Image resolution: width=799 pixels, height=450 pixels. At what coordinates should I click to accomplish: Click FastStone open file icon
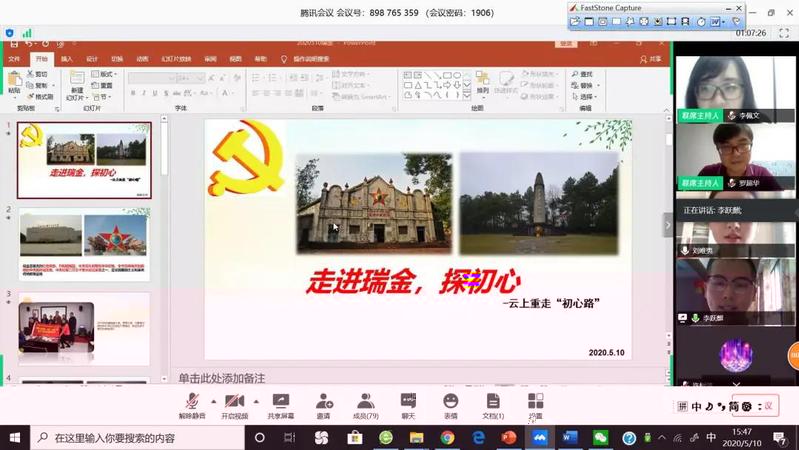[x=575, y=21]
